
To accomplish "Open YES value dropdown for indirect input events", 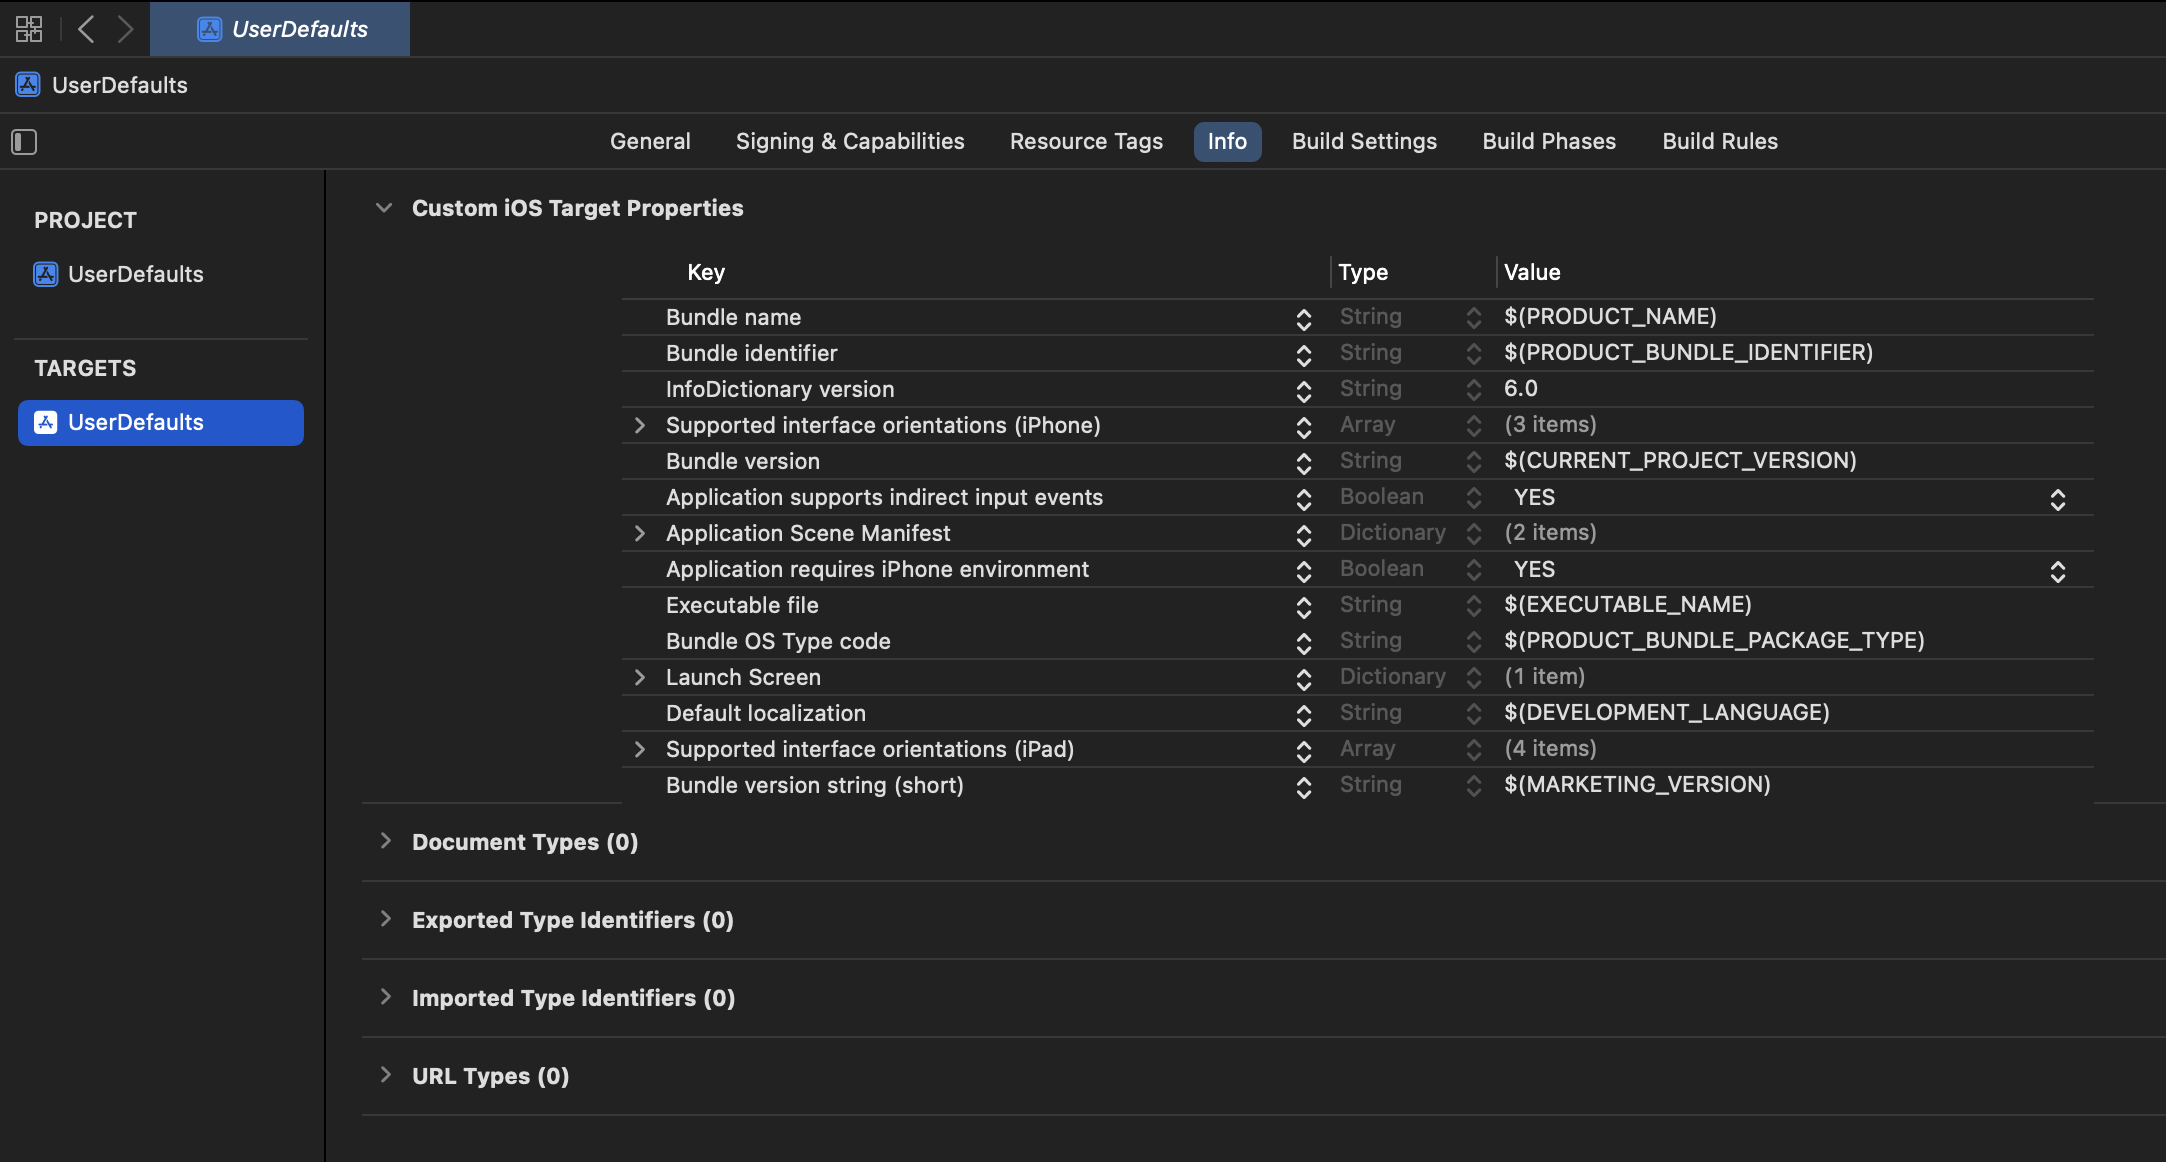I will pos(2057,498).
